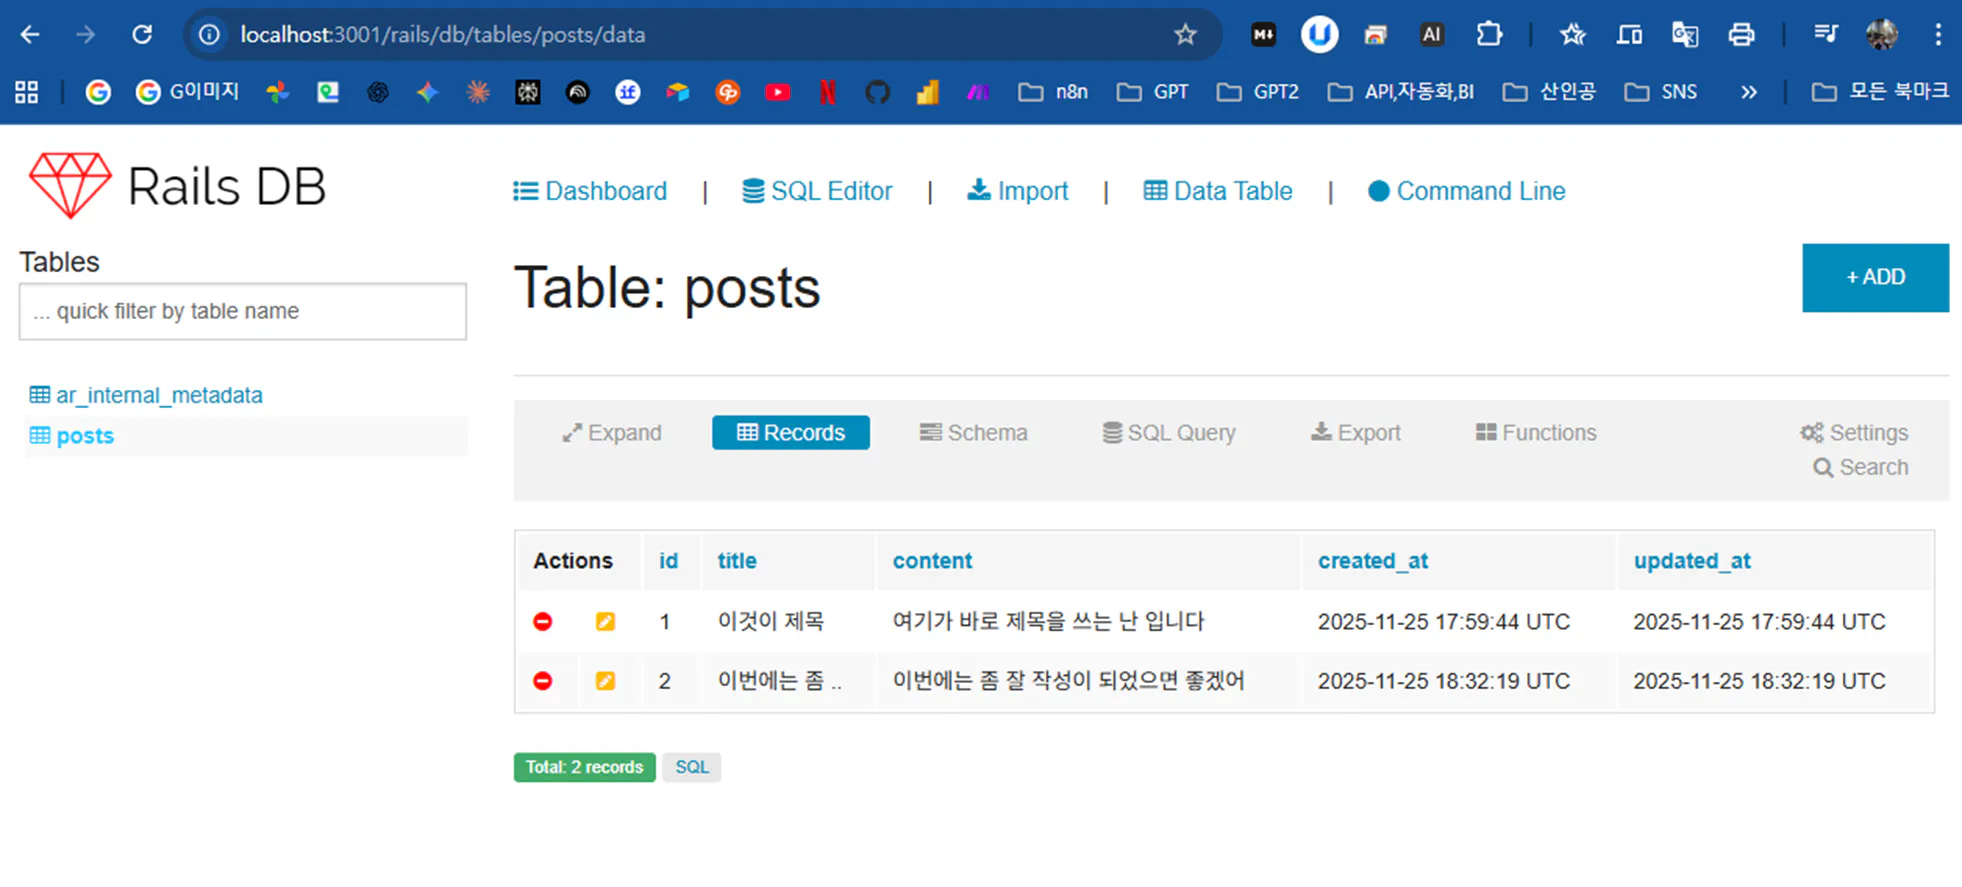This screenshot has width=1962, height=887.
Task: Open the translate extension icon
Action: click(1685, 35)
